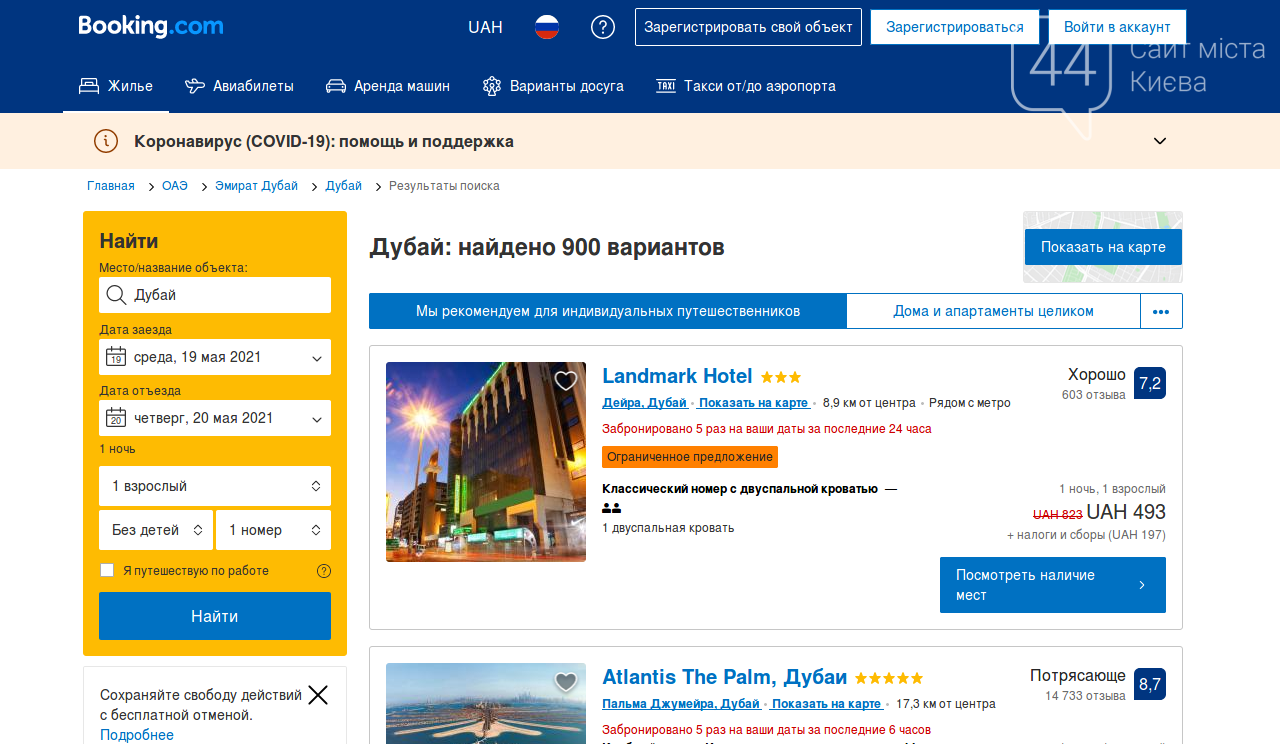The width and height of the screenshot is (1280, 744).
Task: Click Посмотреть наличие мест button
Action: (1053, 585)
